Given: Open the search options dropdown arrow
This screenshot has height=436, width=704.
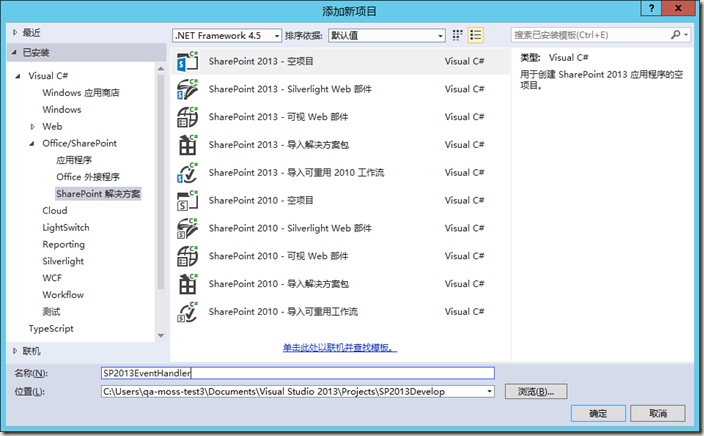Looking at the screenshot, I should [x=686, y=35].
